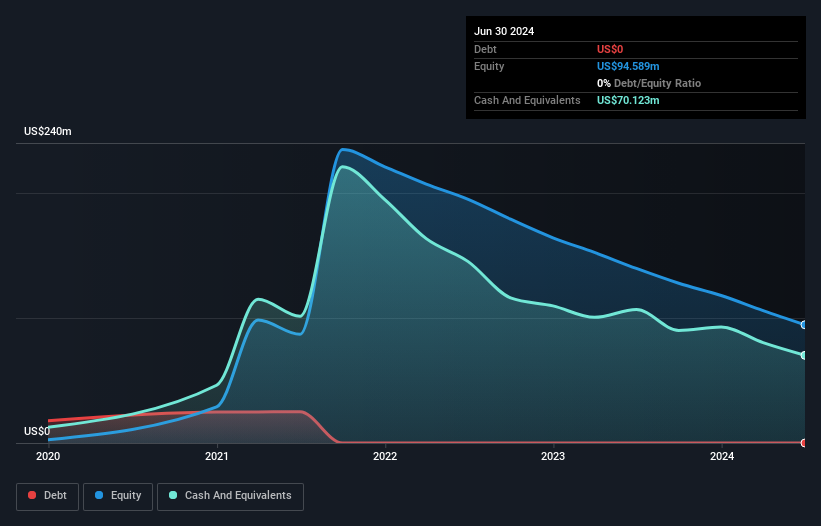
Task: Toggle the Equity legend button
Action: click(x=118, y=496)
